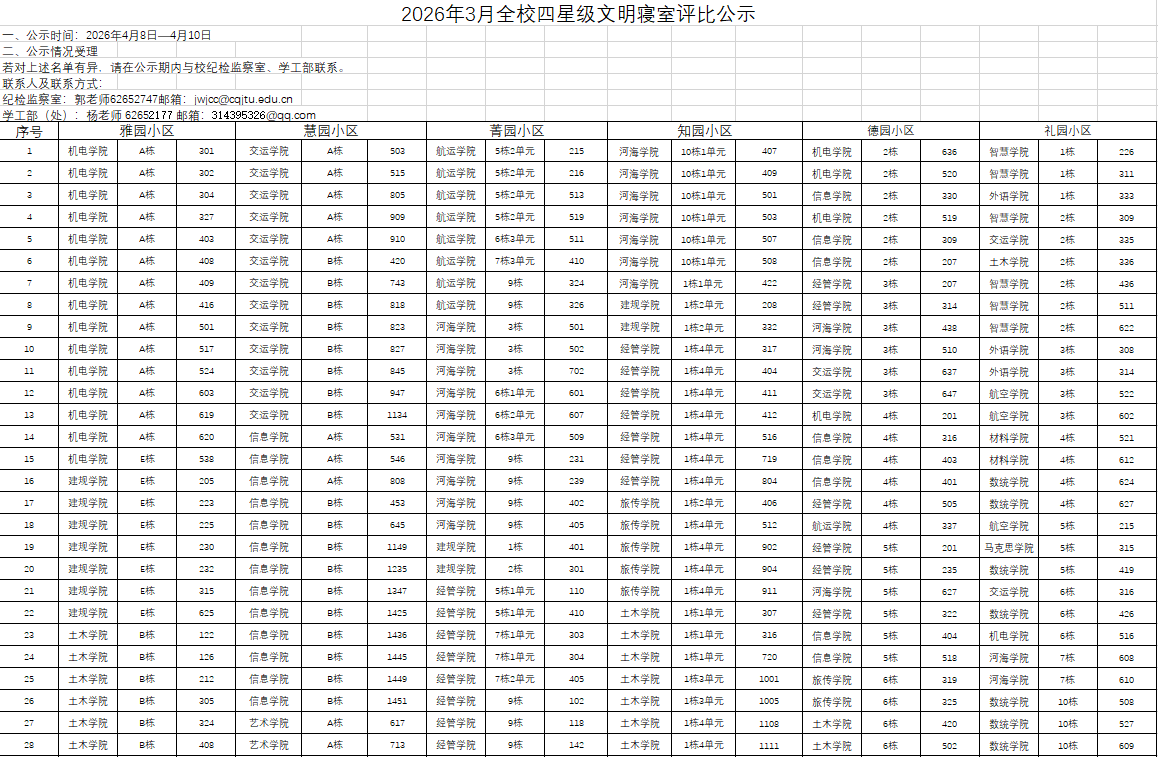Click the 慧园小区 header cell
1158x757 pixels.
coord(331,131)
